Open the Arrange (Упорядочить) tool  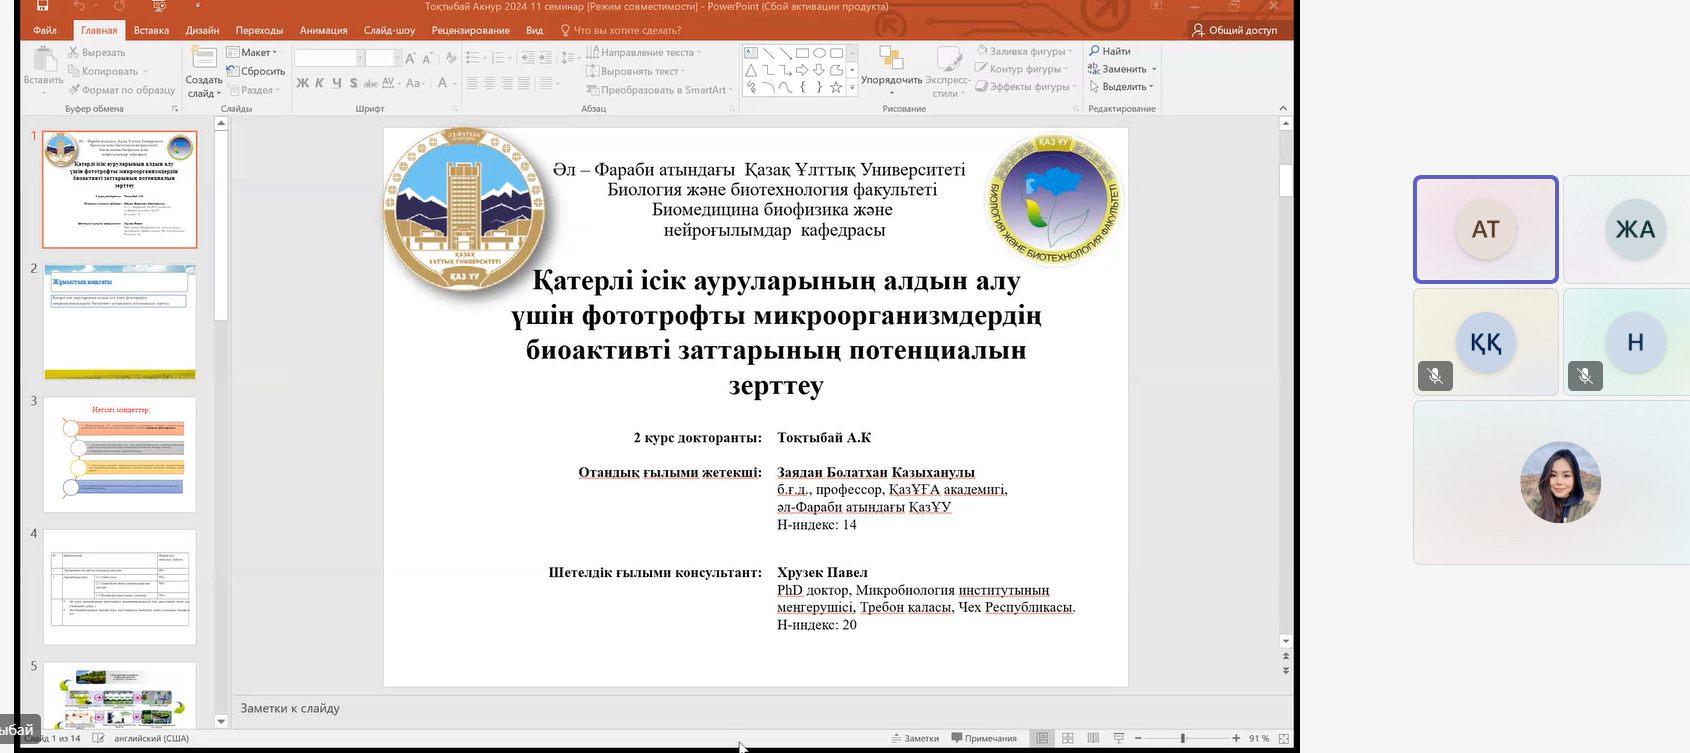tap(891, 70)
